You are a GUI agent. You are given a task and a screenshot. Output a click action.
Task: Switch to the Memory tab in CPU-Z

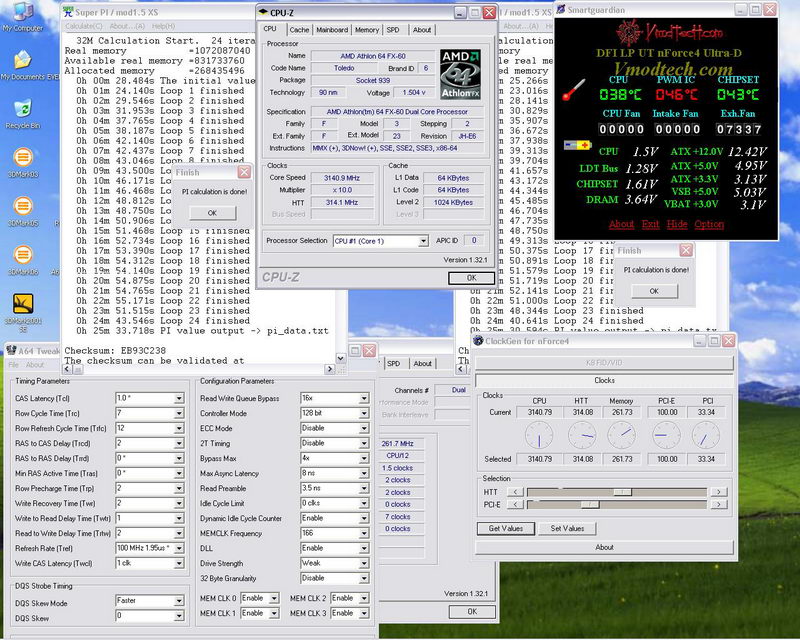click(x=366, y=30)
